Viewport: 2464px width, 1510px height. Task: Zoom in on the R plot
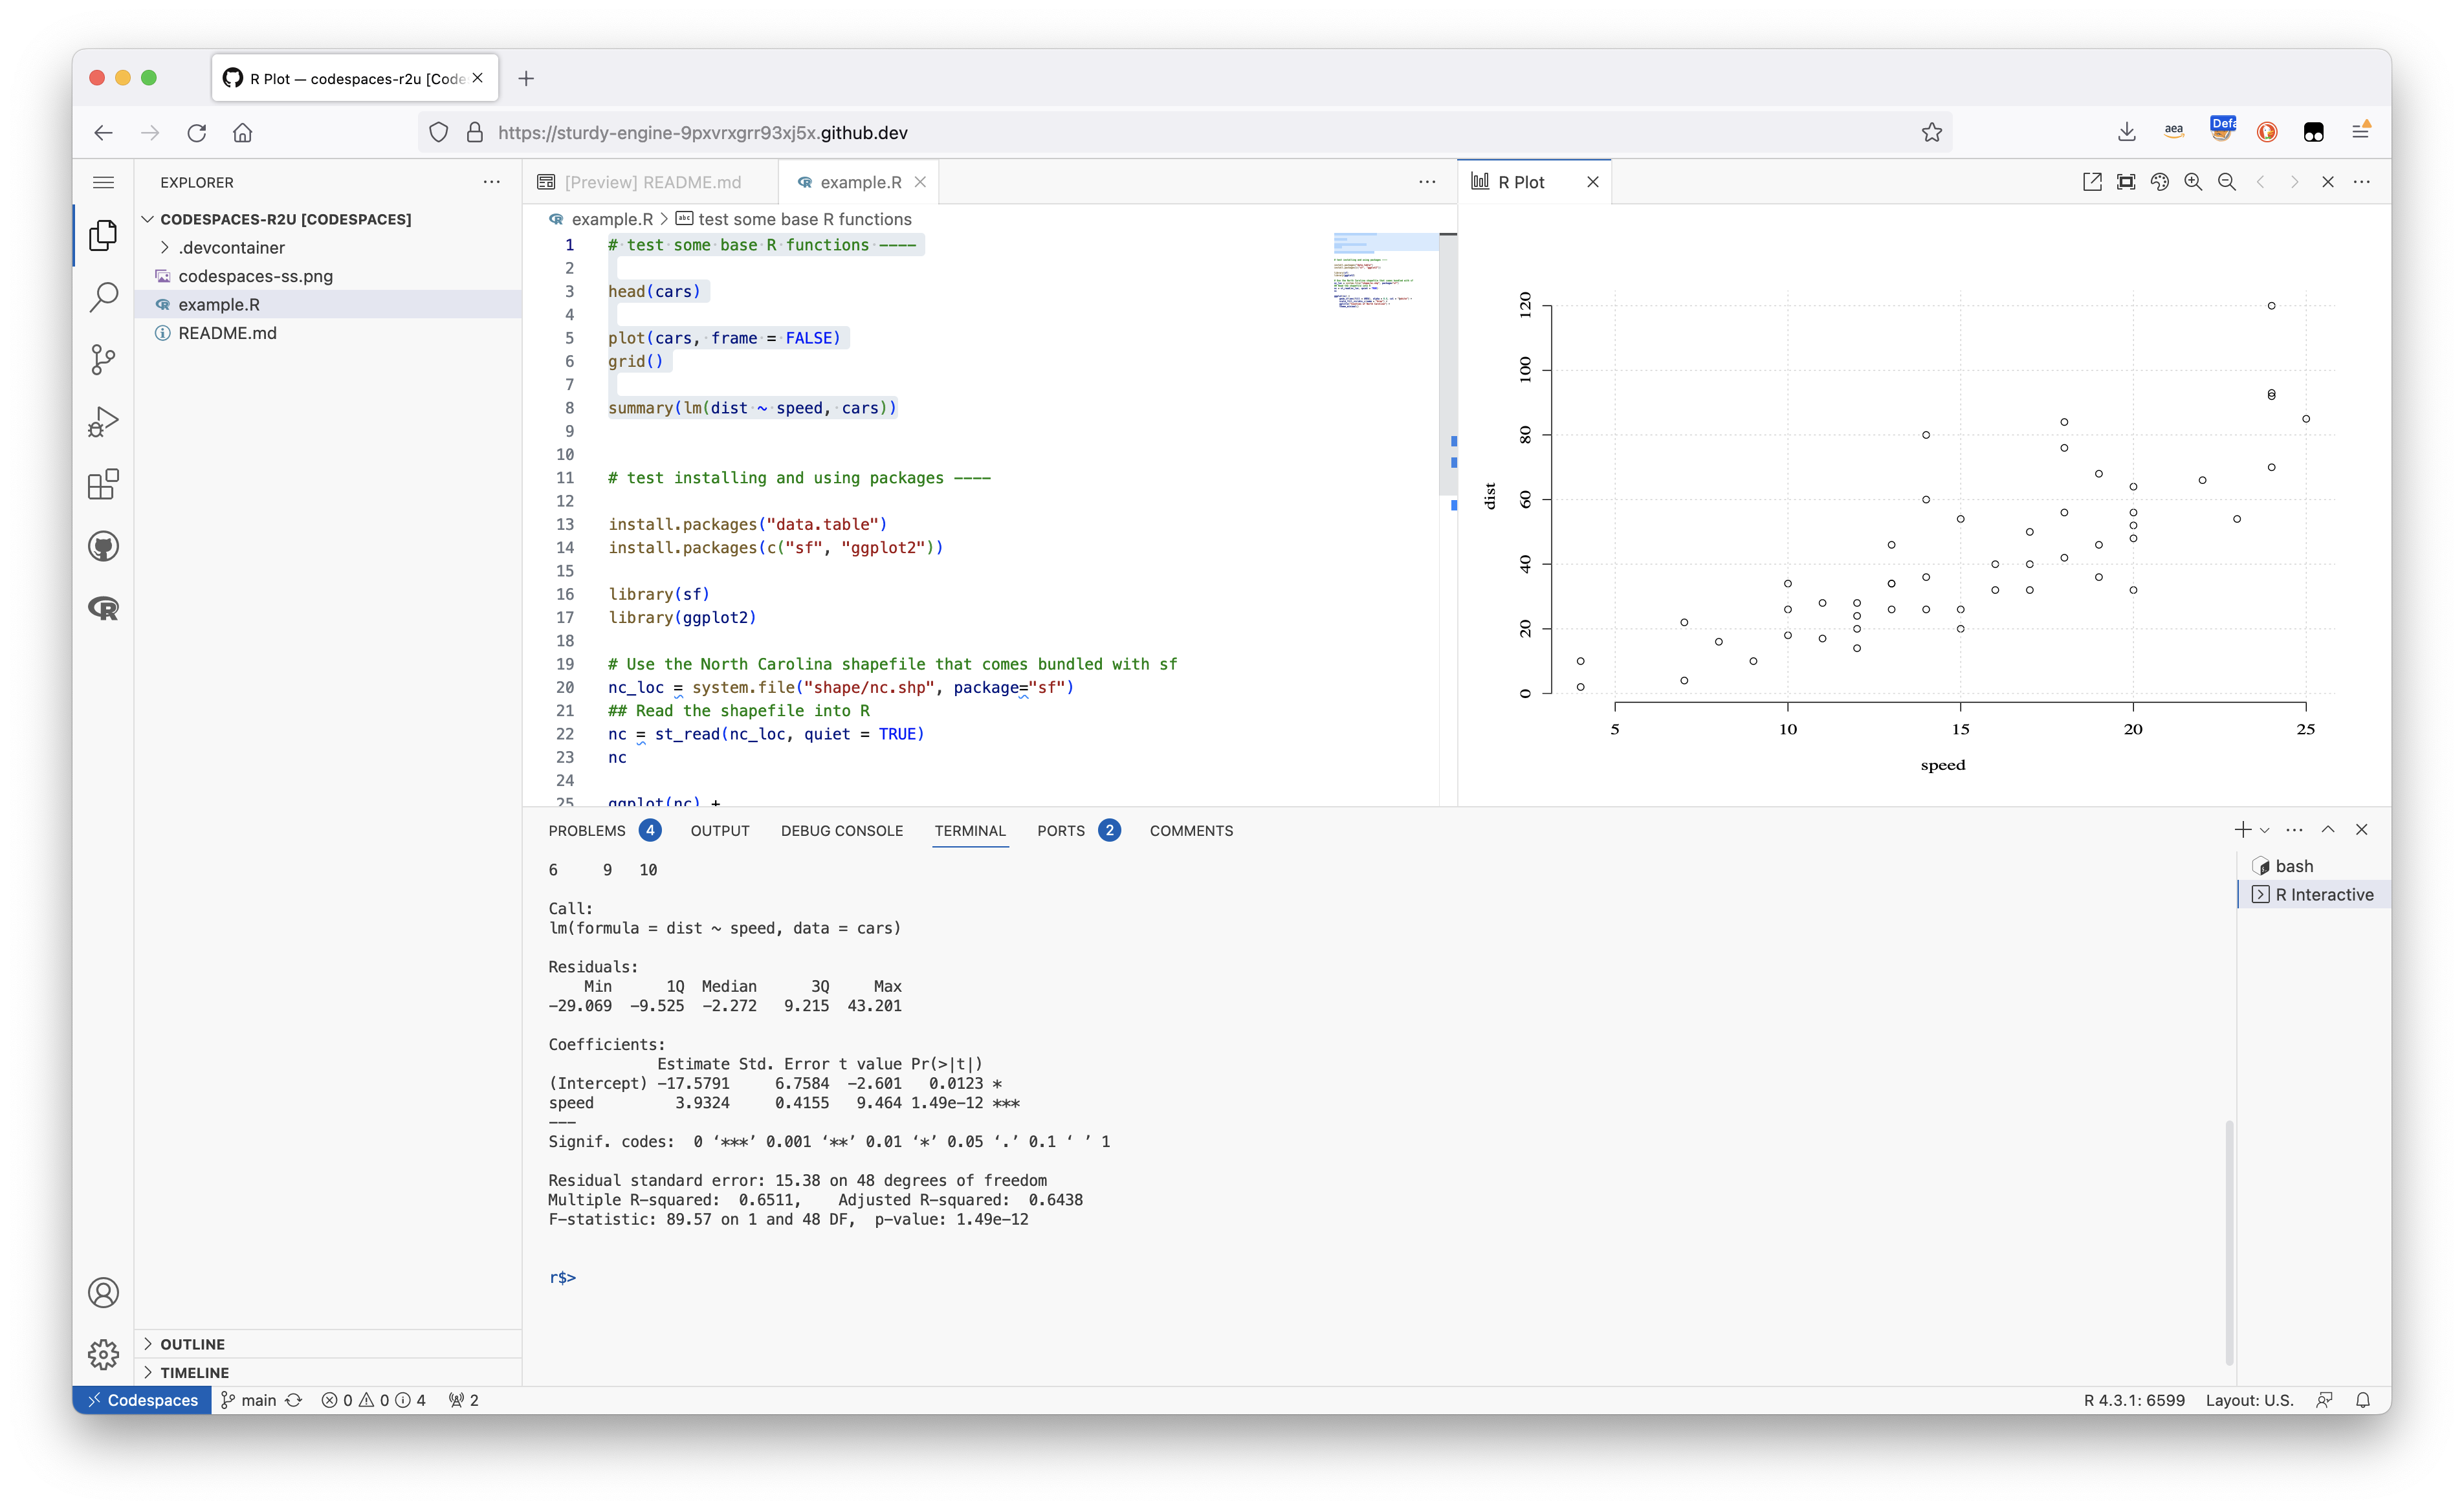(2193, 182)
